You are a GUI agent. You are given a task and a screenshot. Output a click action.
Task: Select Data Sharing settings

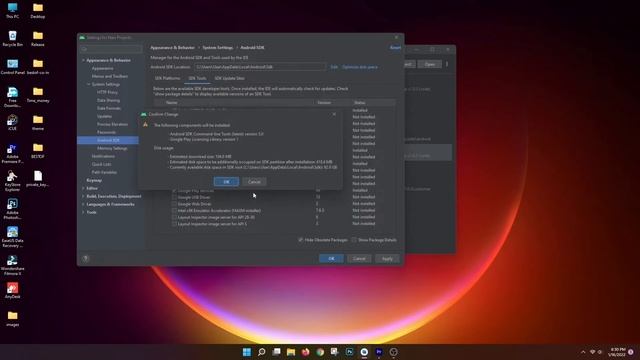click(x=108, y=100)
